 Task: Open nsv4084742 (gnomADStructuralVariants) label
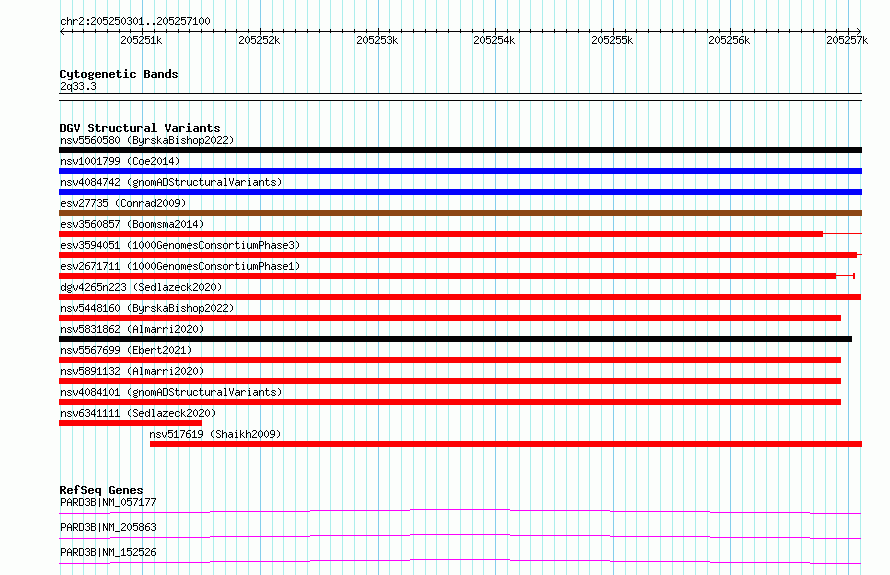(x=171, y=182)
